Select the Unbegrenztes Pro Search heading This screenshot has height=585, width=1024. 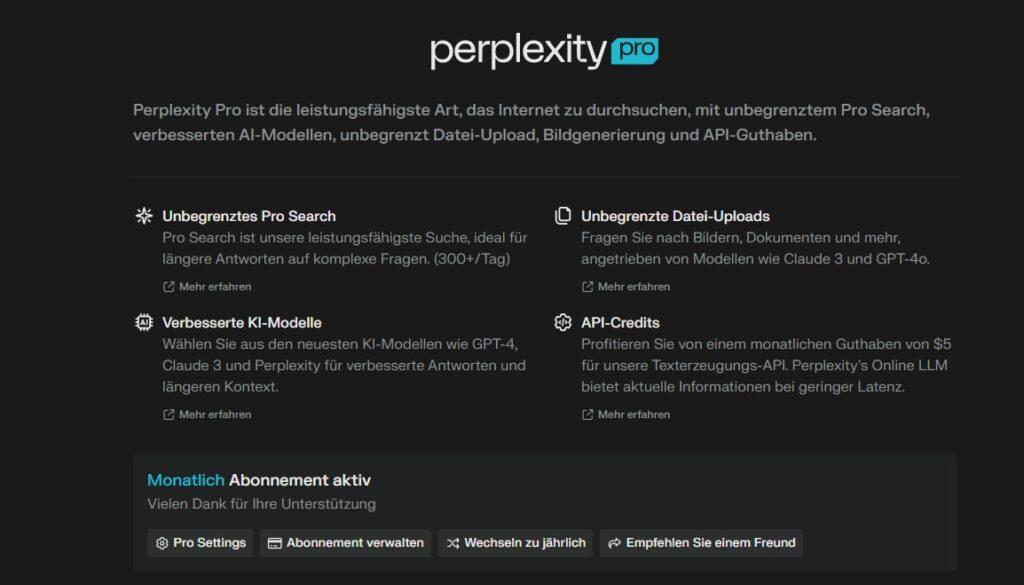tap(249, 216)
